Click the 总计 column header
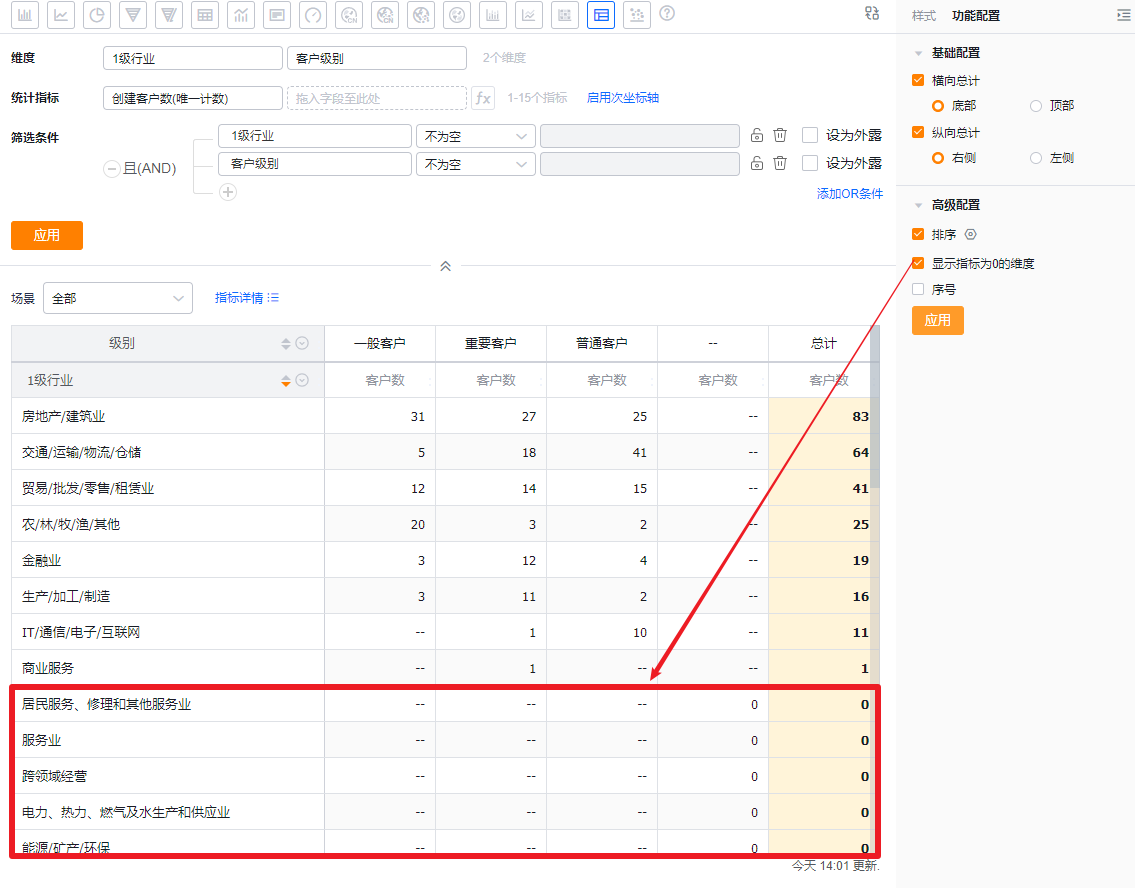Image resolution: width=1135 pixels, height=888 pixels. pos(824,344)
